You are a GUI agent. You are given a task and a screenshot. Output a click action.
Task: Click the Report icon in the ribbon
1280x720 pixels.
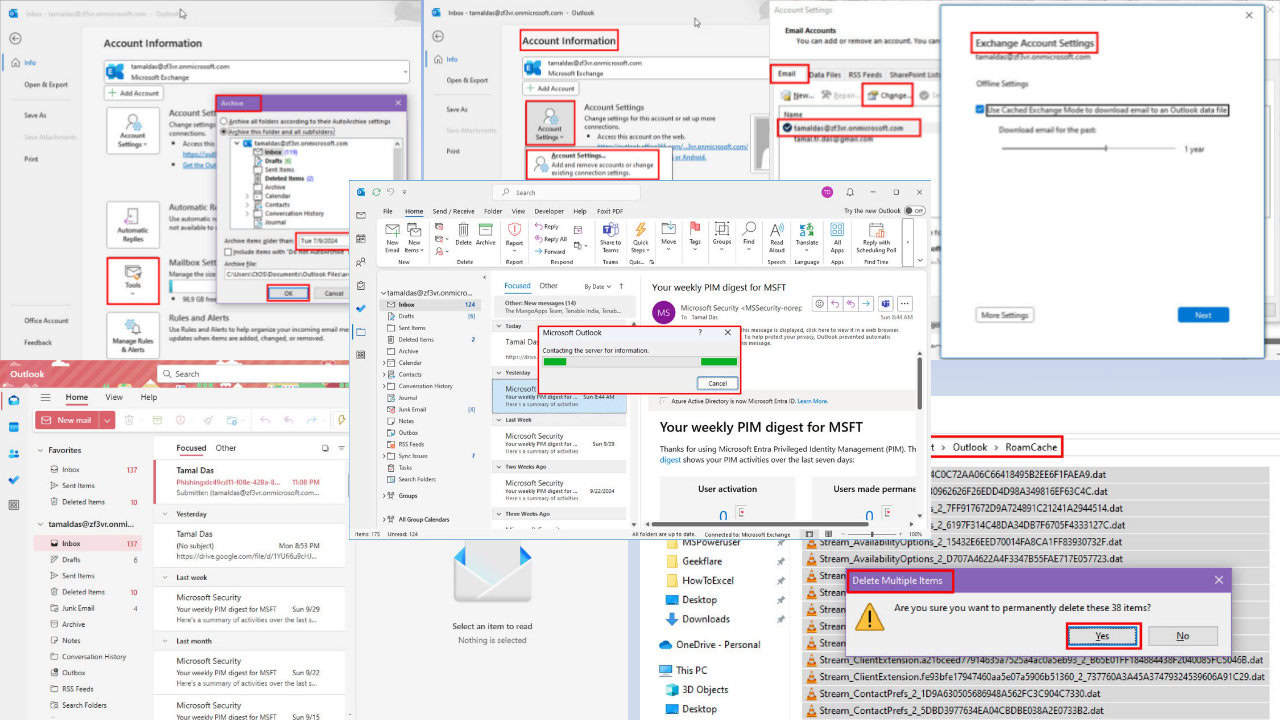click(513, 232)
